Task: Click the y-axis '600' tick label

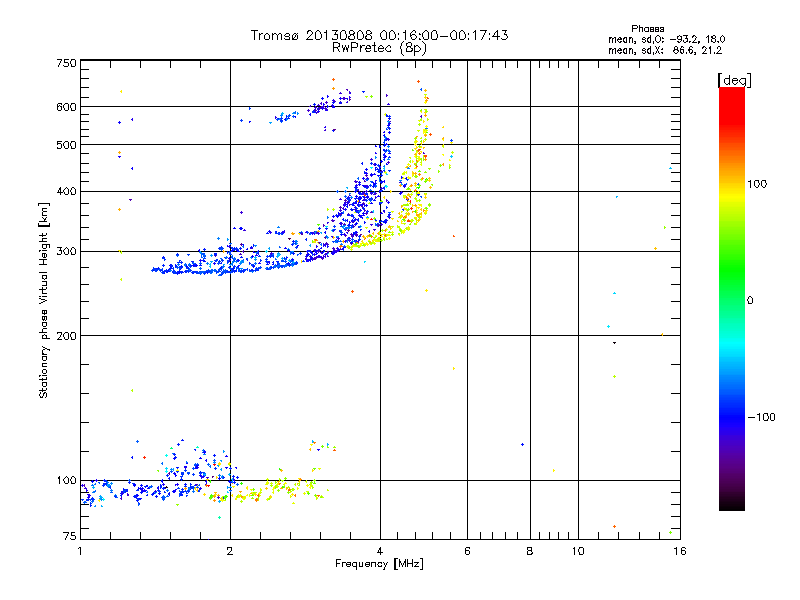Action: point(66,107)
